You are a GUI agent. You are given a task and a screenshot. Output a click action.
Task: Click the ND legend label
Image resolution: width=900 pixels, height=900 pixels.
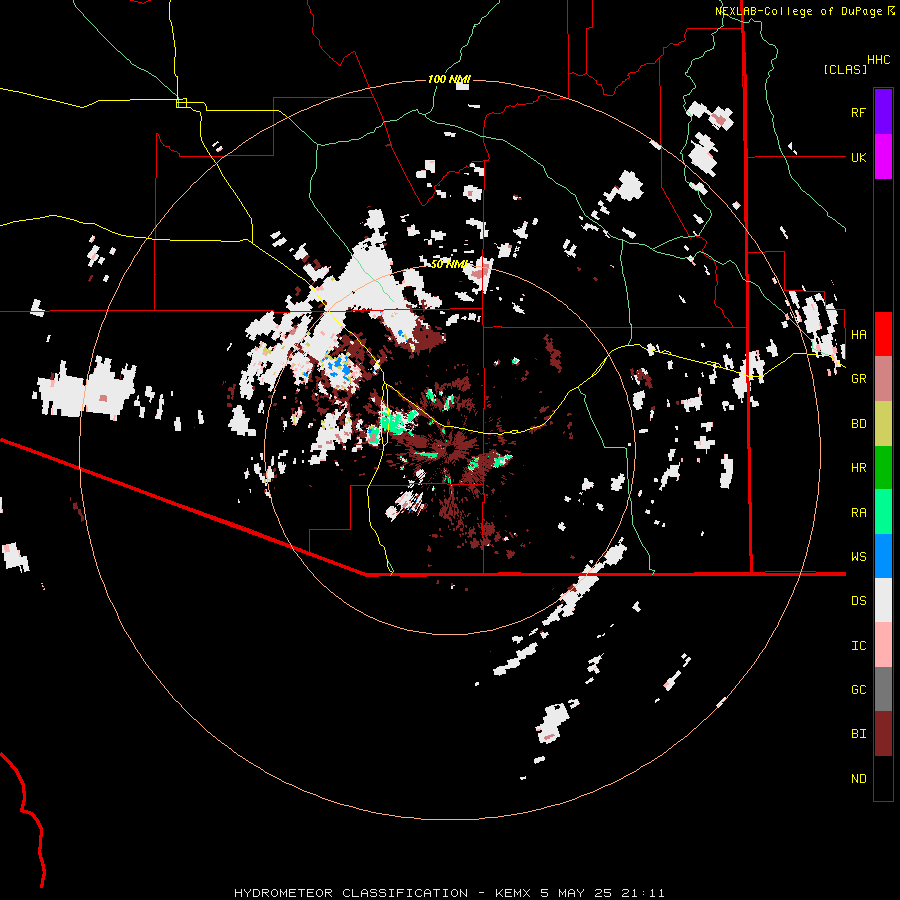pos(858,778)
